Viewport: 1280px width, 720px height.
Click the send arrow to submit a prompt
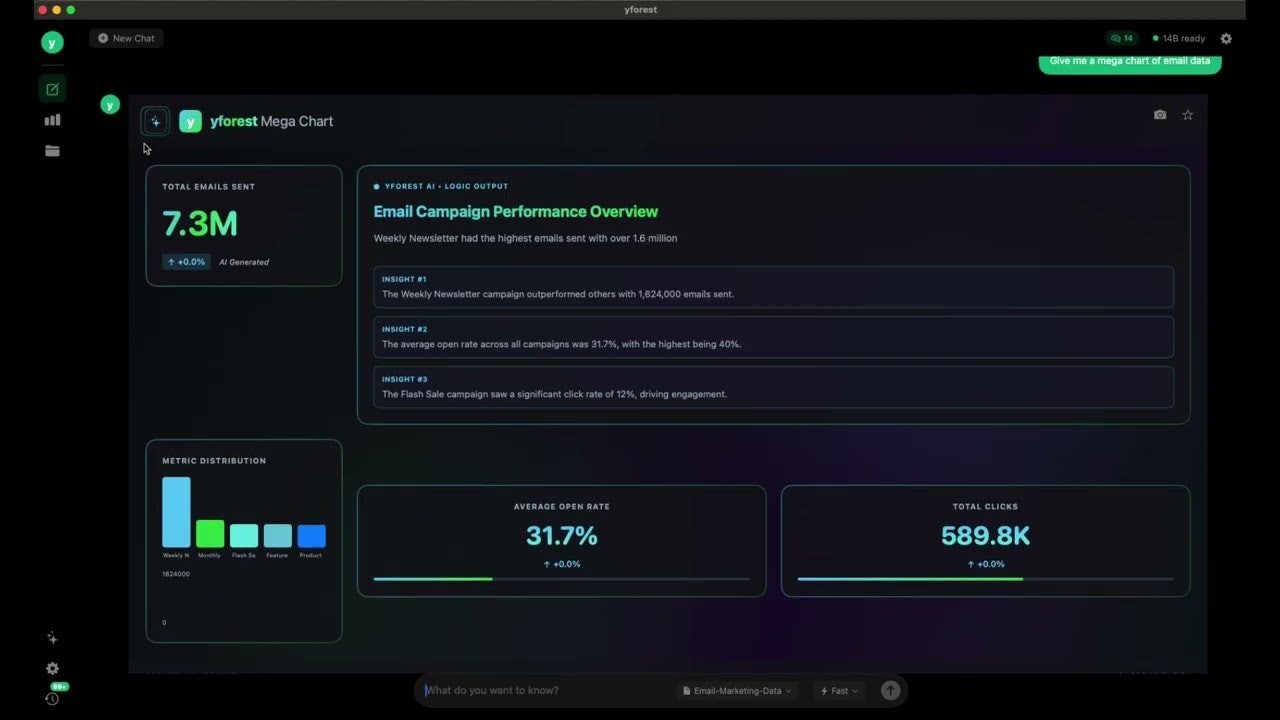click(890, 690)
